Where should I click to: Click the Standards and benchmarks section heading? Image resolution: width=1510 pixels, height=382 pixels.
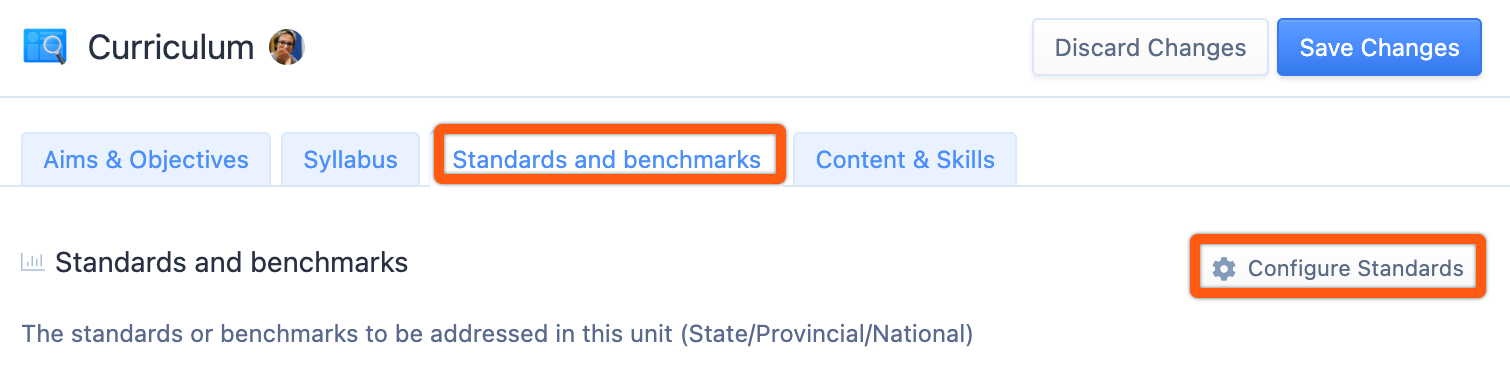coord(231,263)
